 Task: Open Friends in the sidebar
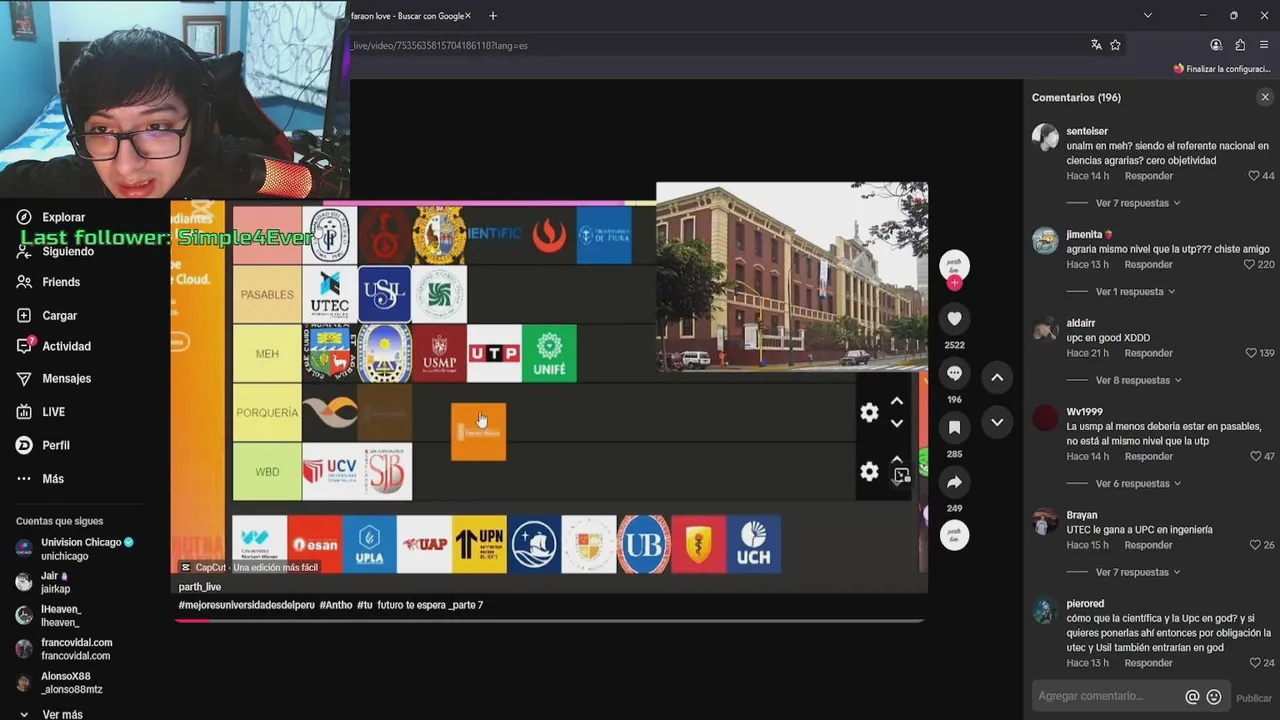point(49,282)
